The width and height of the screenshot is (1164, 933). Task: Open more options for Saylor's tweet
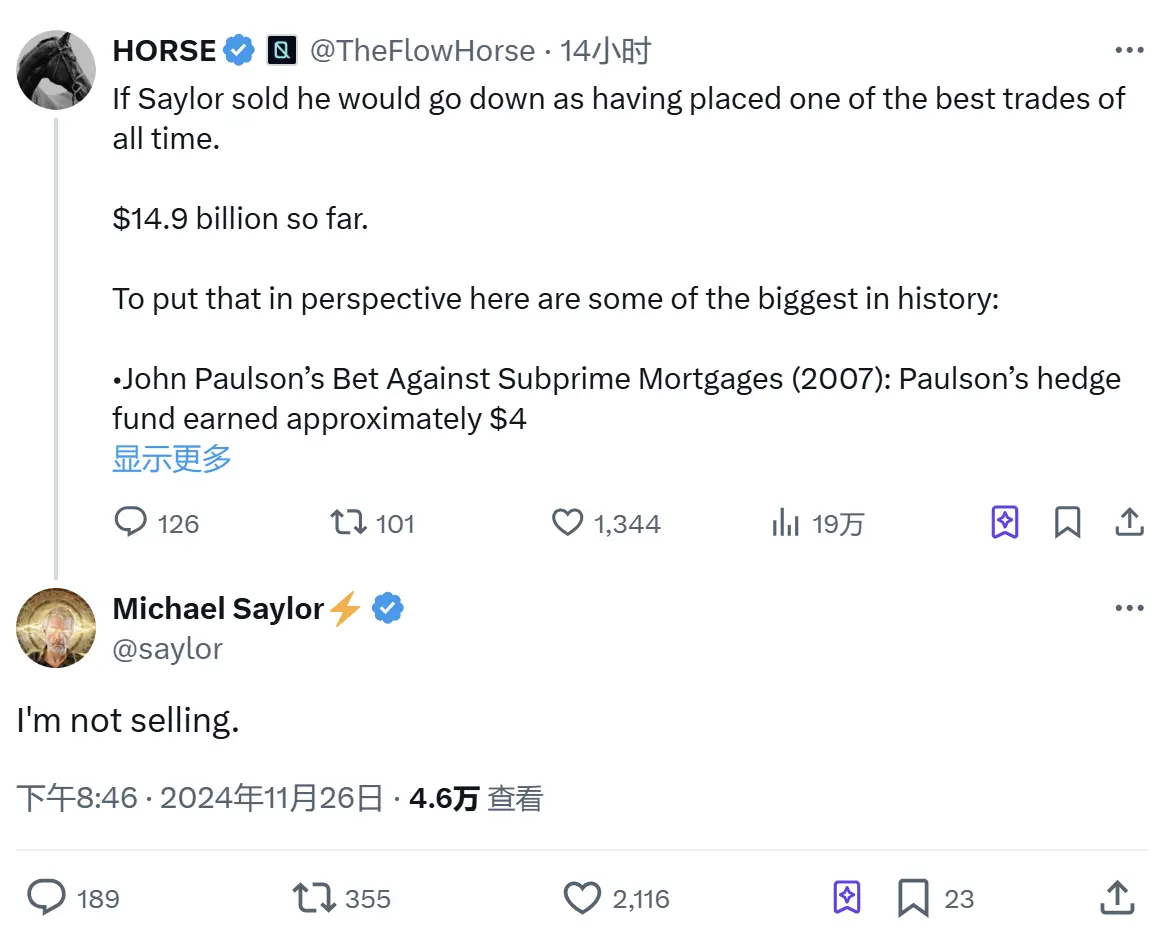tap(1129, 606)
